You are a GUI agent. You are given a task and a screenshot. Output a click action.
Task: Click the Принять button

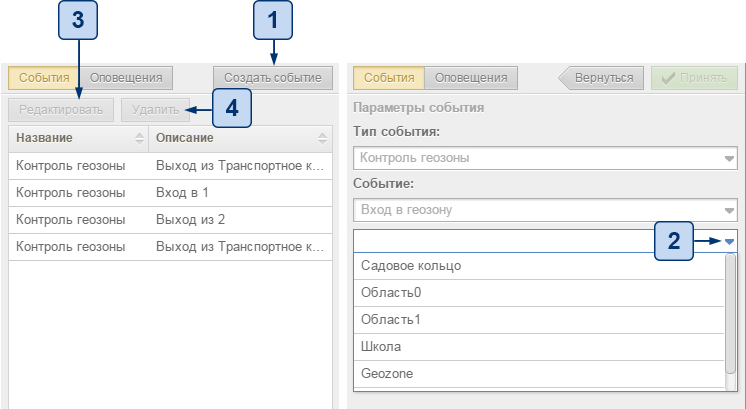(694, 78)
